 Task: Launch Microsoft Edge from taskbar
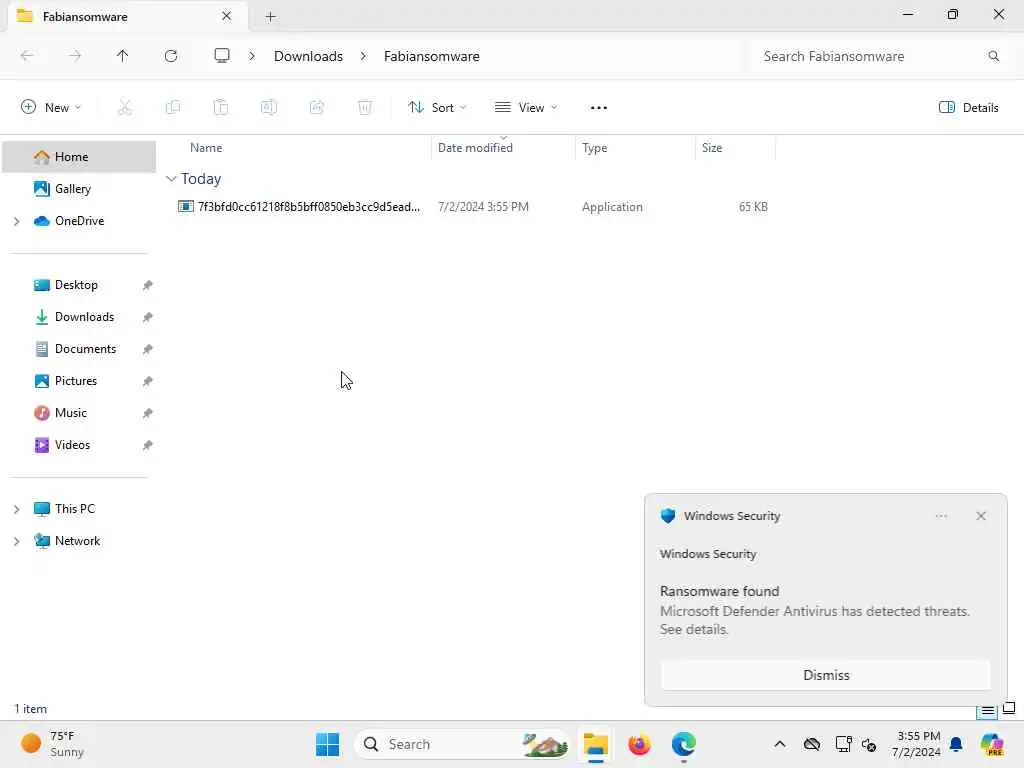[683, 744]
